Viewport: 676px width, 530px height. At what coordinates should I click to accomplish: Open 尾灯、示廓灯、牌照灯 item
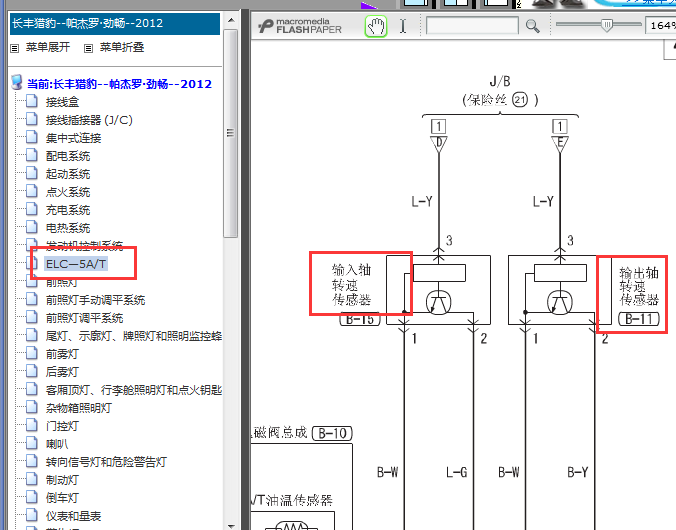(x=134, y=336)
